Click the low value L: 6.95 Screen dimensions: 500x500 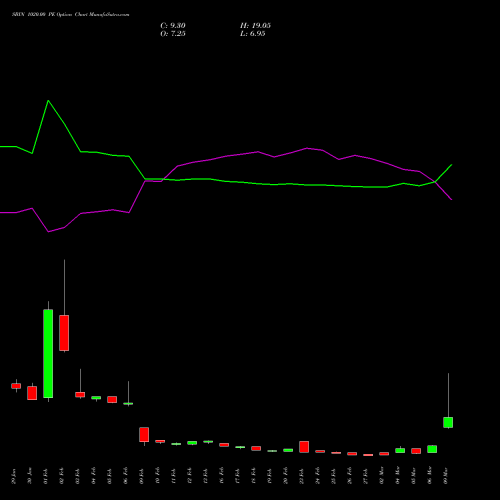pyautogui.click(x=253, y=34)
